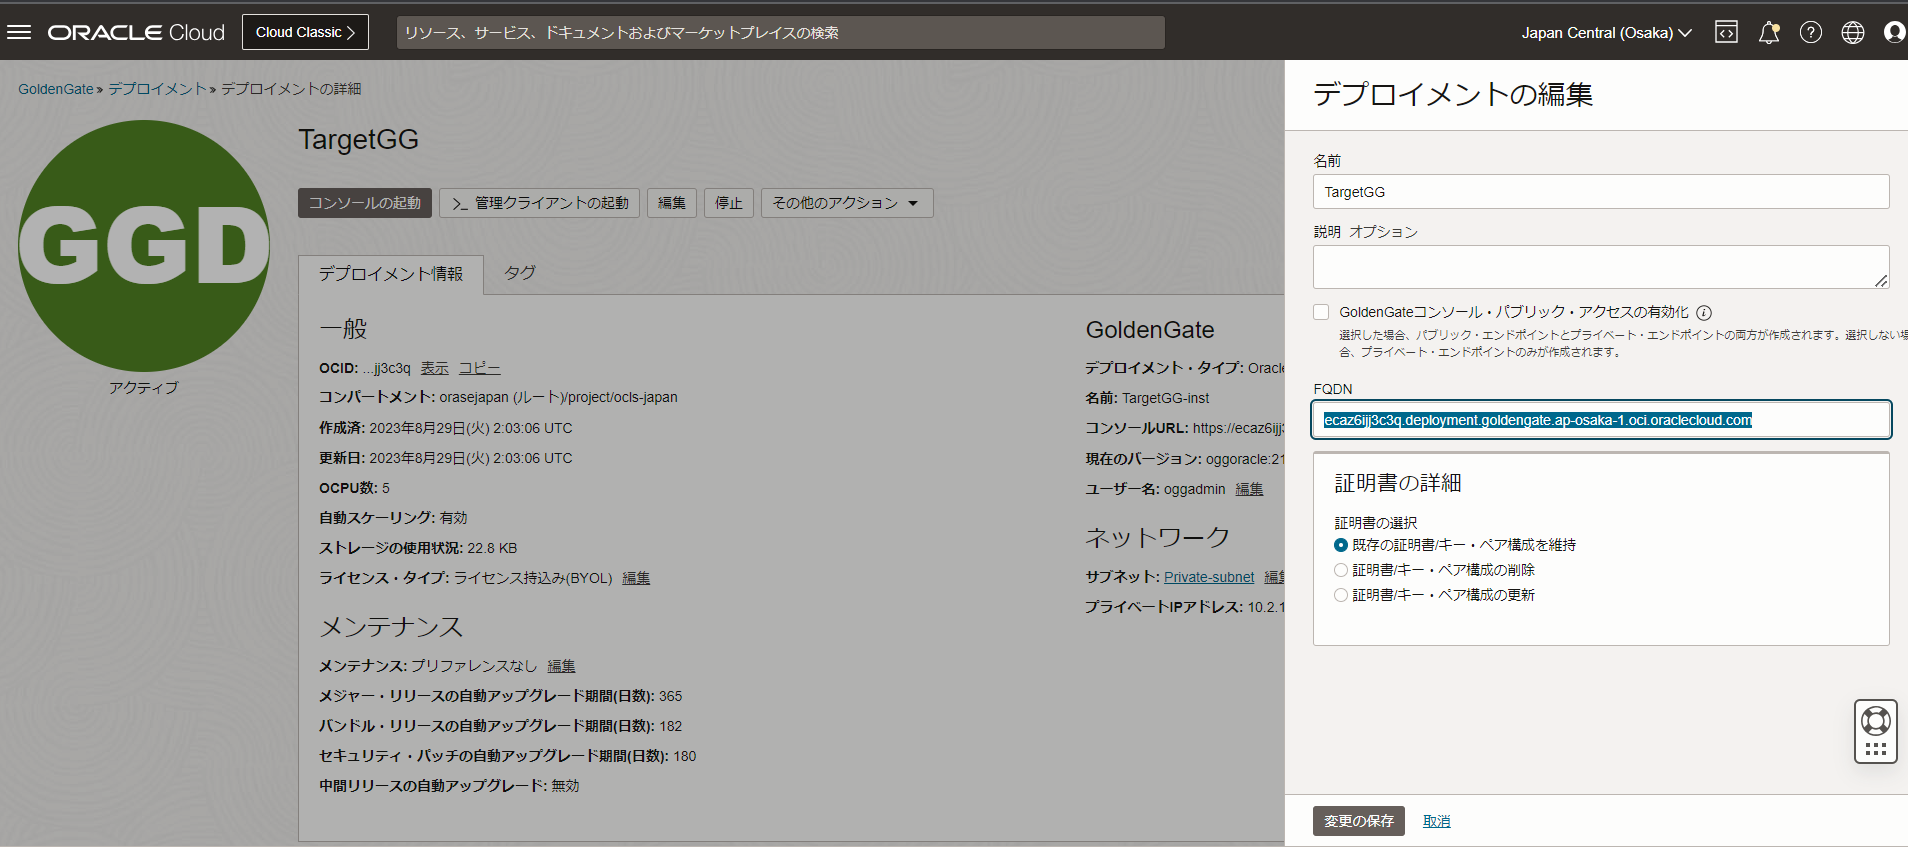This screenshot has width=1908, height=847.
Task: Edit maintenance preference via 編集 link
Action: pyautogui.click(x=561, y=666)
